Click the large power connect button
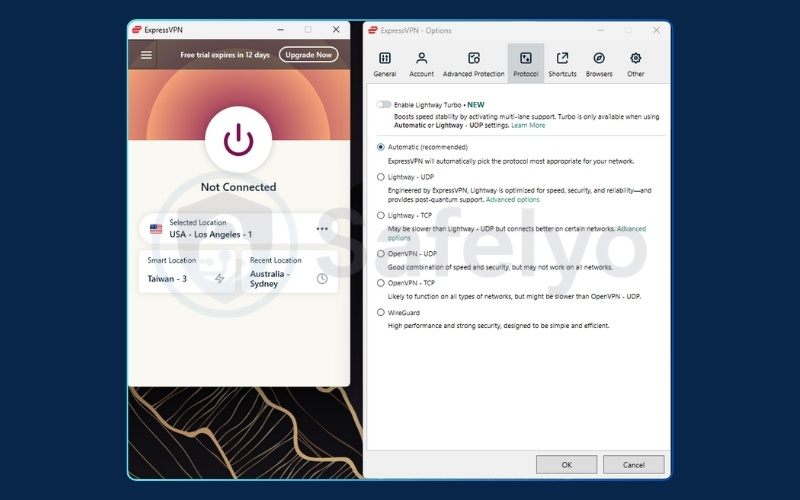The image size is (800, 500). click(238, 140)
